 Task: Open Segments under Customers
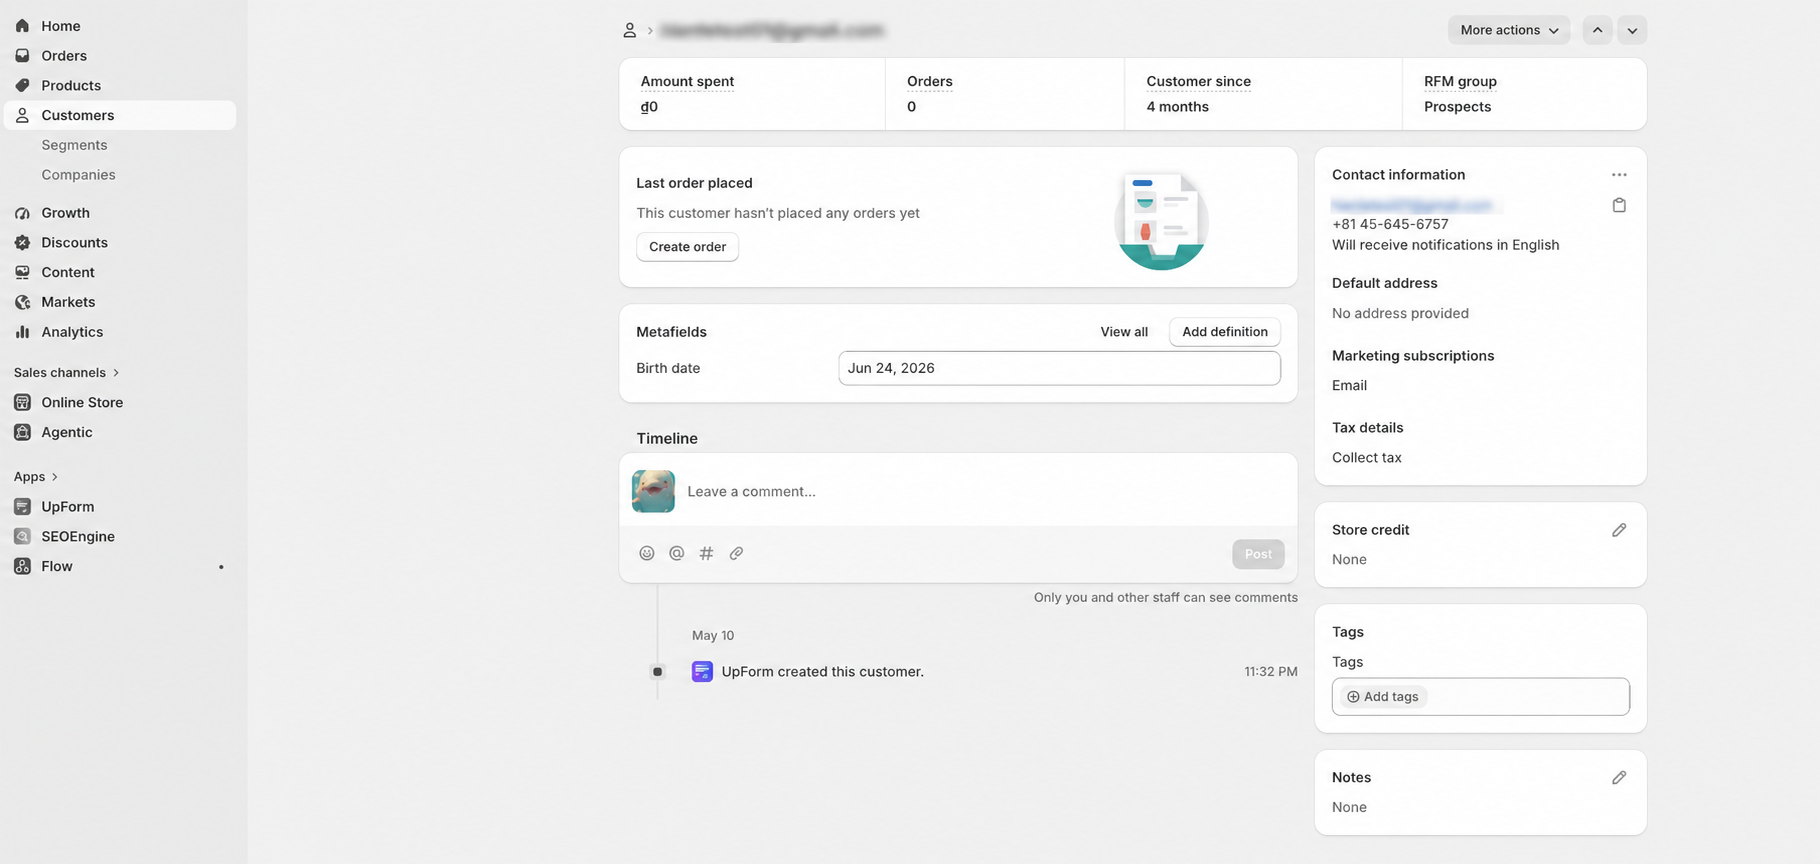[x=74, y=145]
